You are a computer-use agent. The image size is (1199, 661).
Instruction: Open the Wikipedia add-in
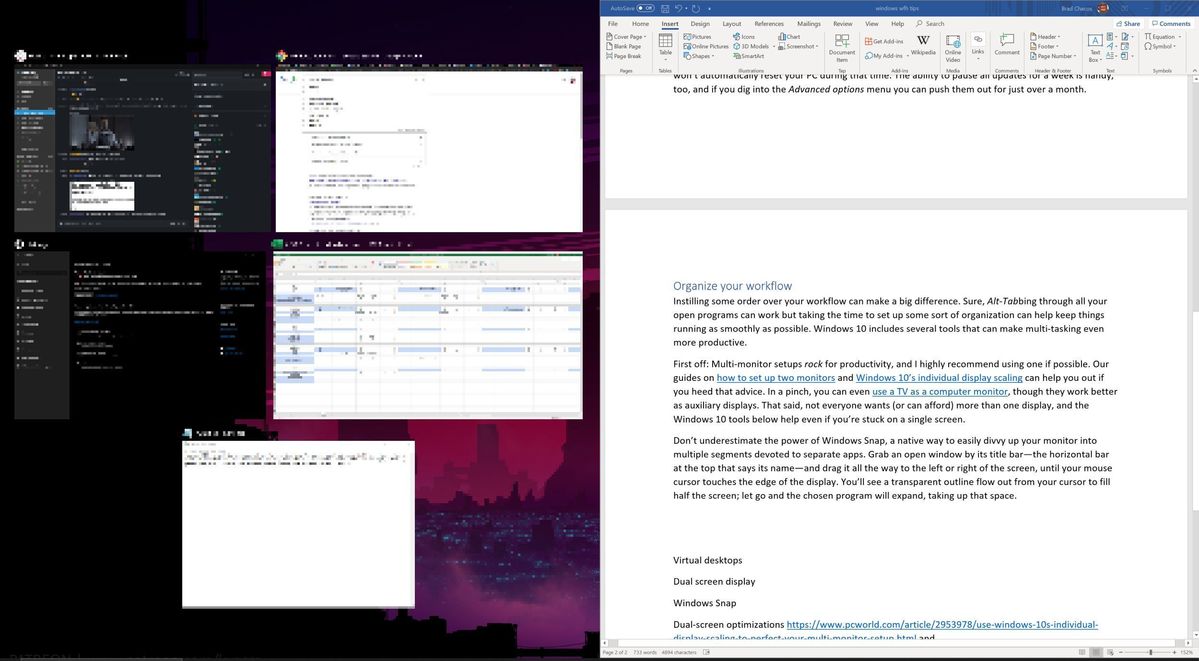pyautogui.click(x=923, y=45)
